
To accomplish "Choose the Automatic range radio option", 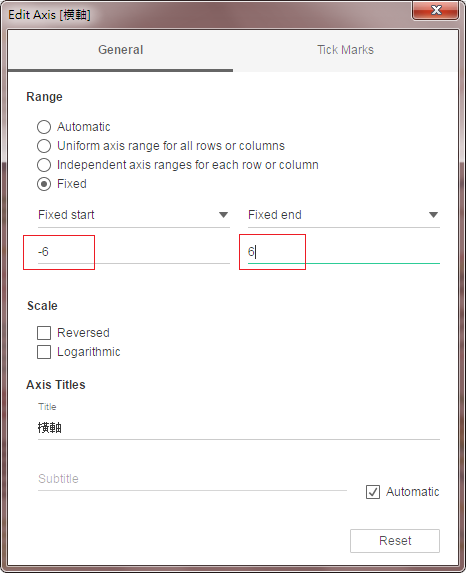I will pyautogui.click(x=44, y=127).
